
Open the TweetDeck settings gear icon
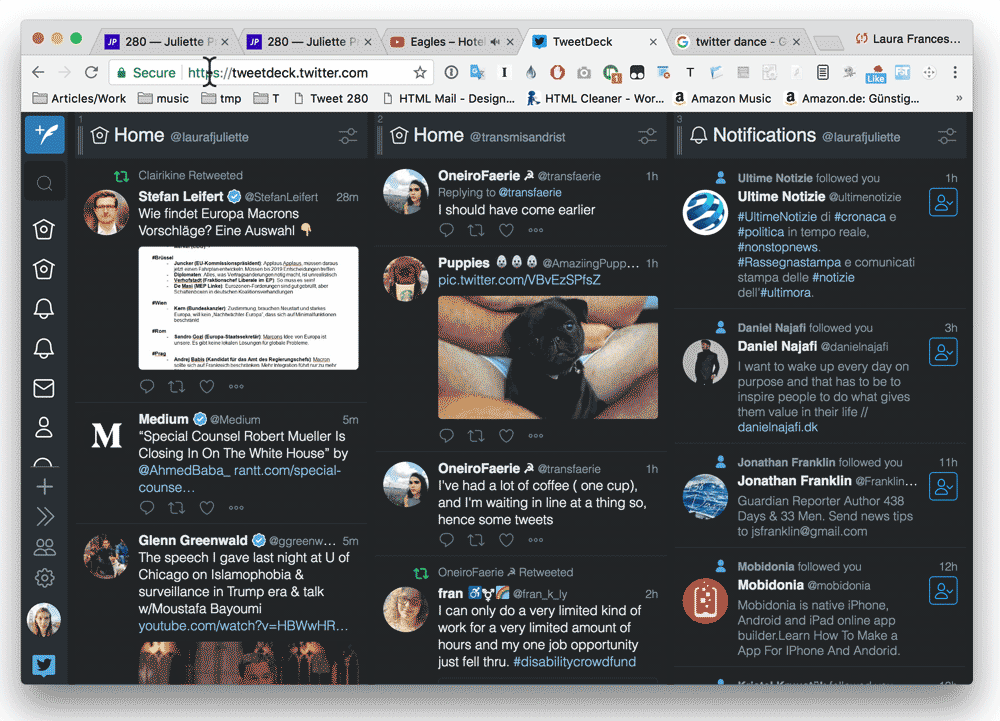click(45, 578)
